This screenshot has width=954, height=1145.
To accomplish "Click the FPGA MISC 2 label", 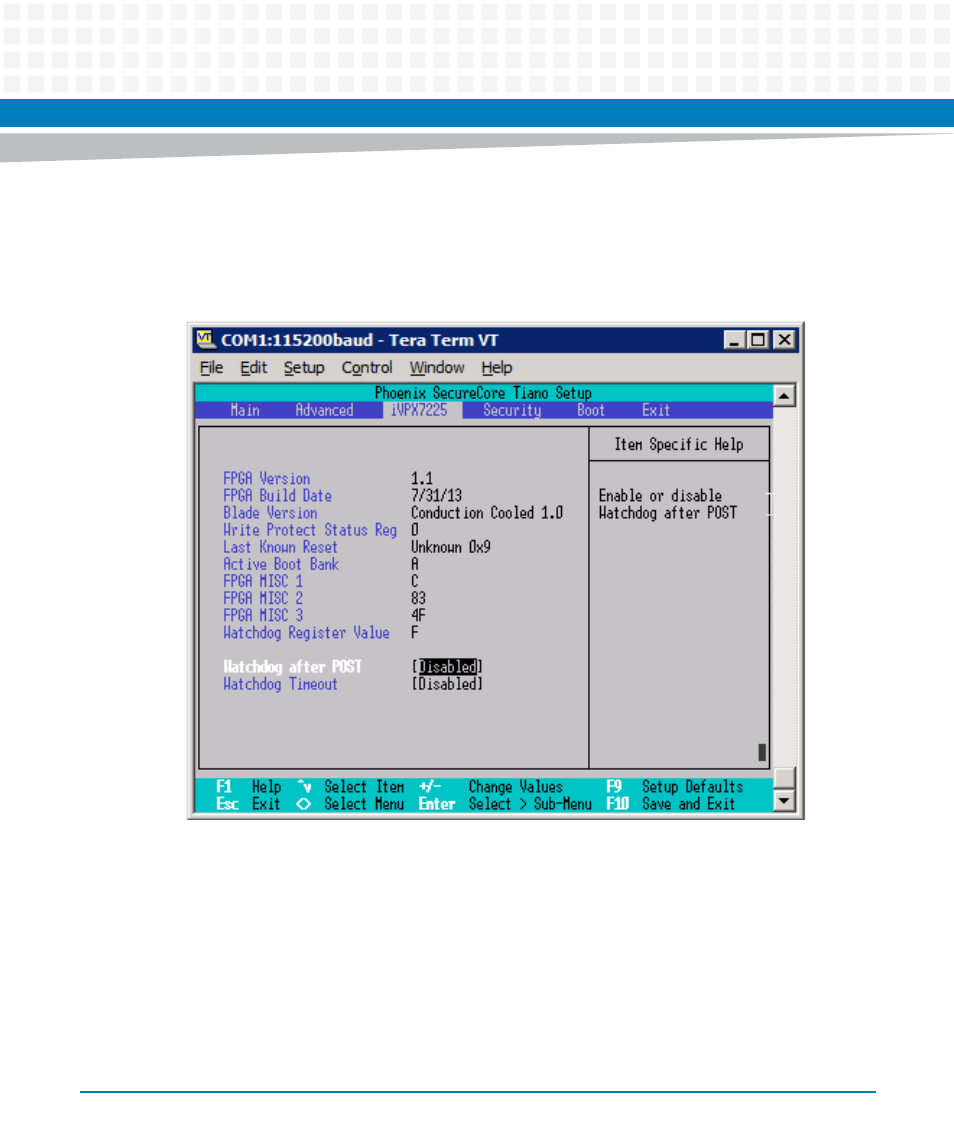I will tap(263, 599).
